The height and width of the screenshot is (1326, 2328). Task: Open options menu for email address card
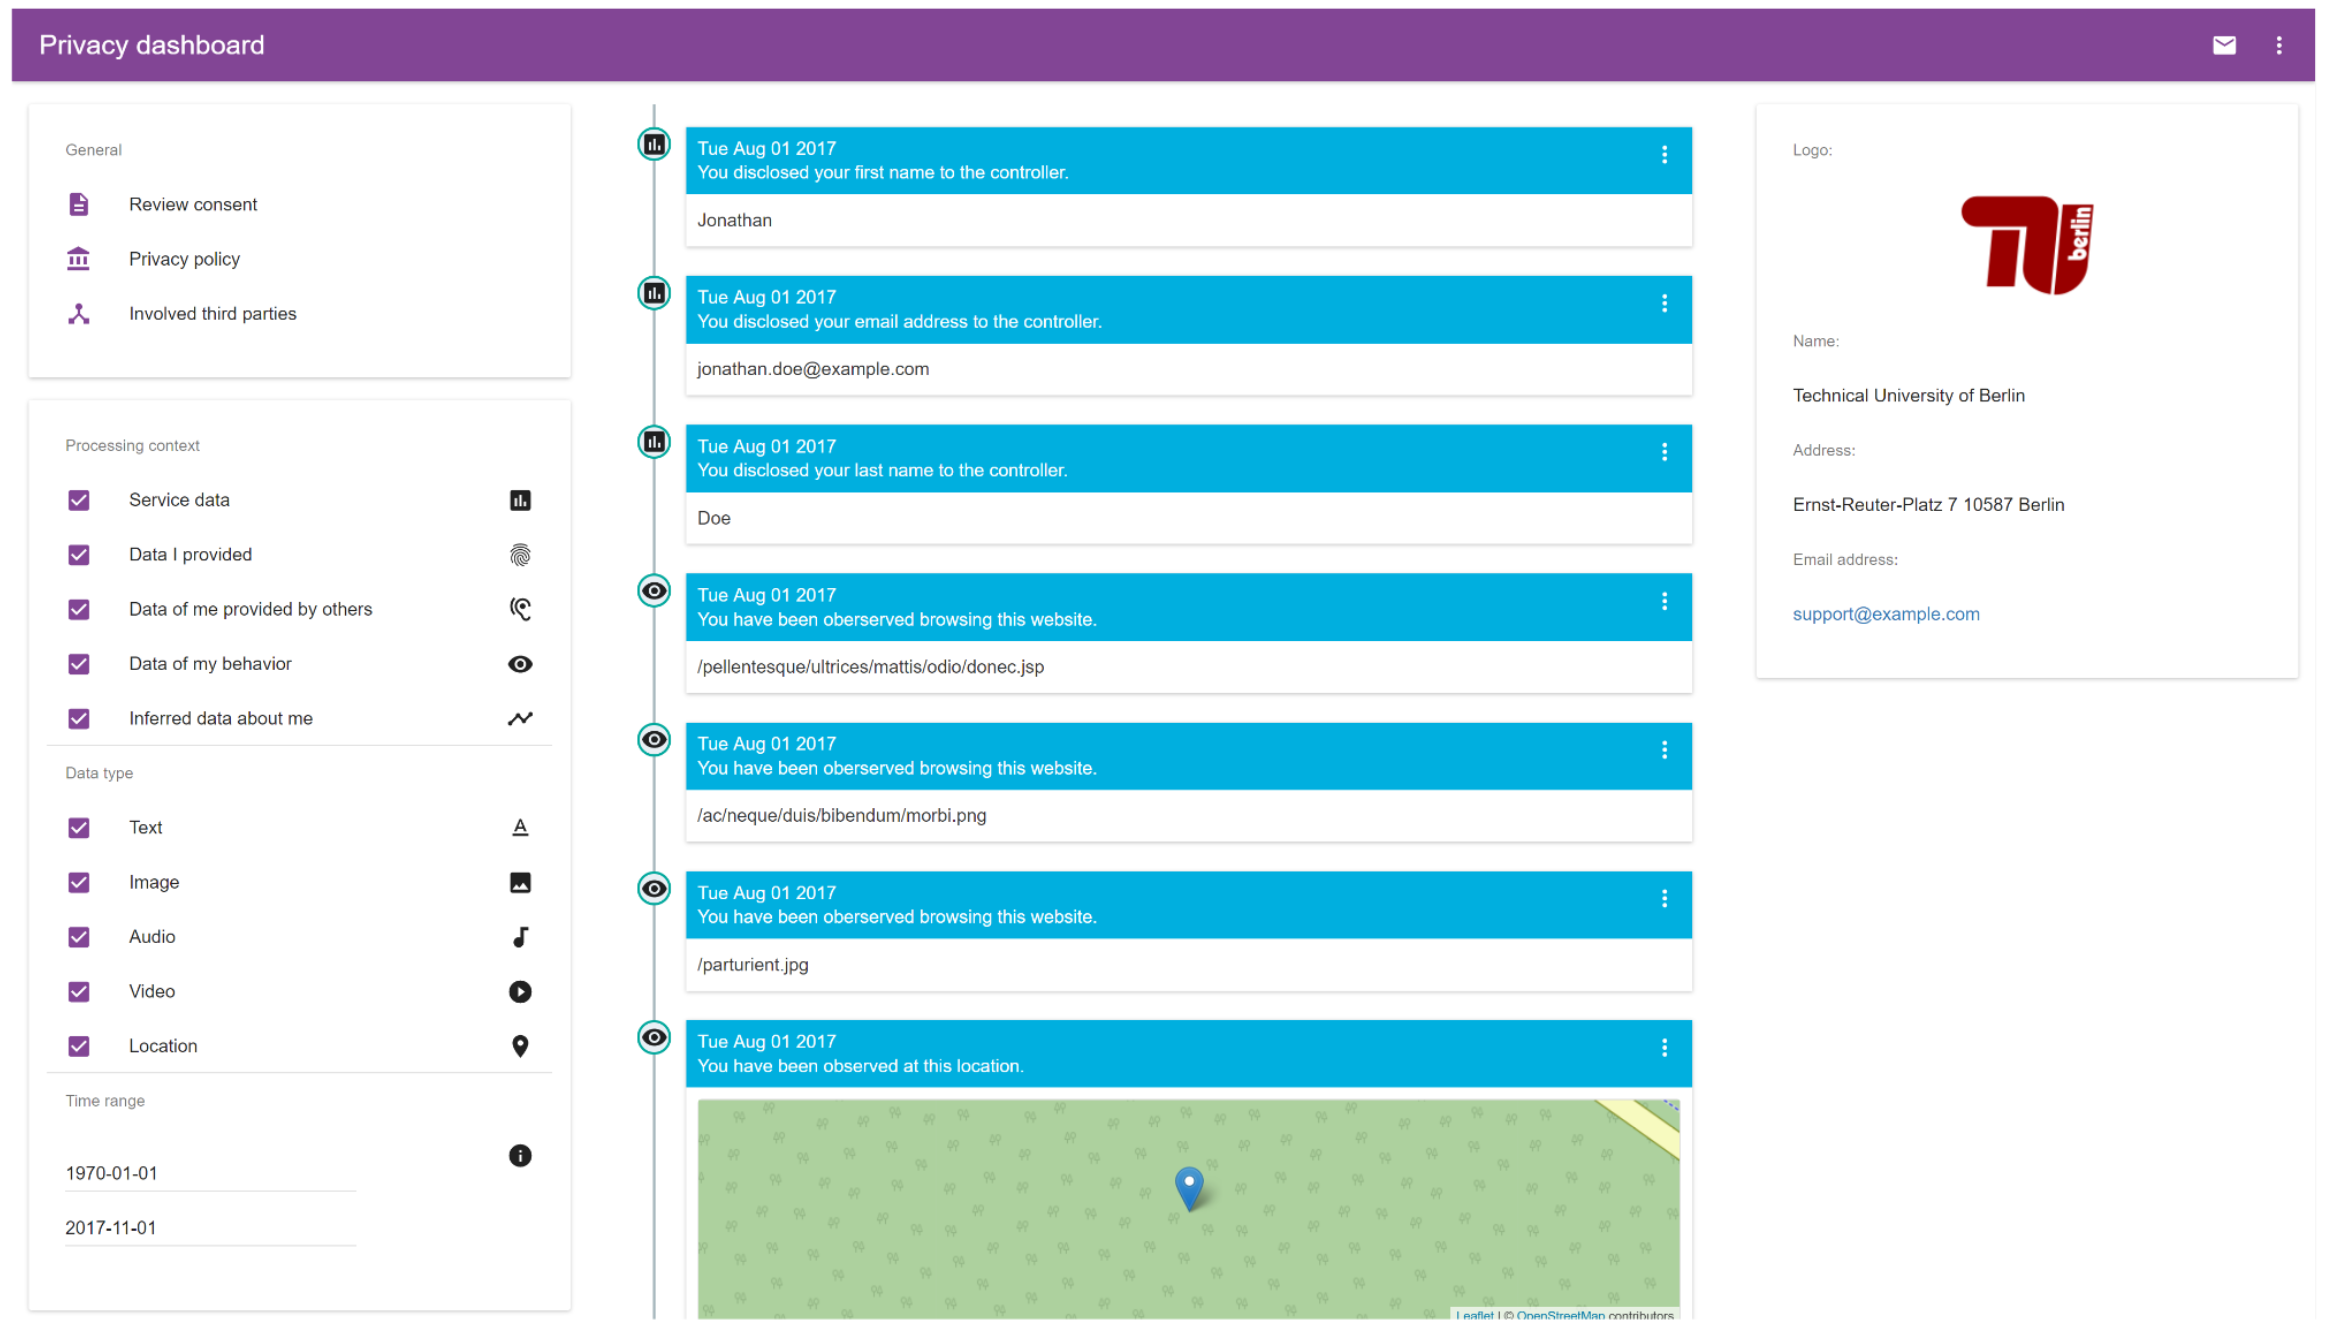pos(1664,303)
